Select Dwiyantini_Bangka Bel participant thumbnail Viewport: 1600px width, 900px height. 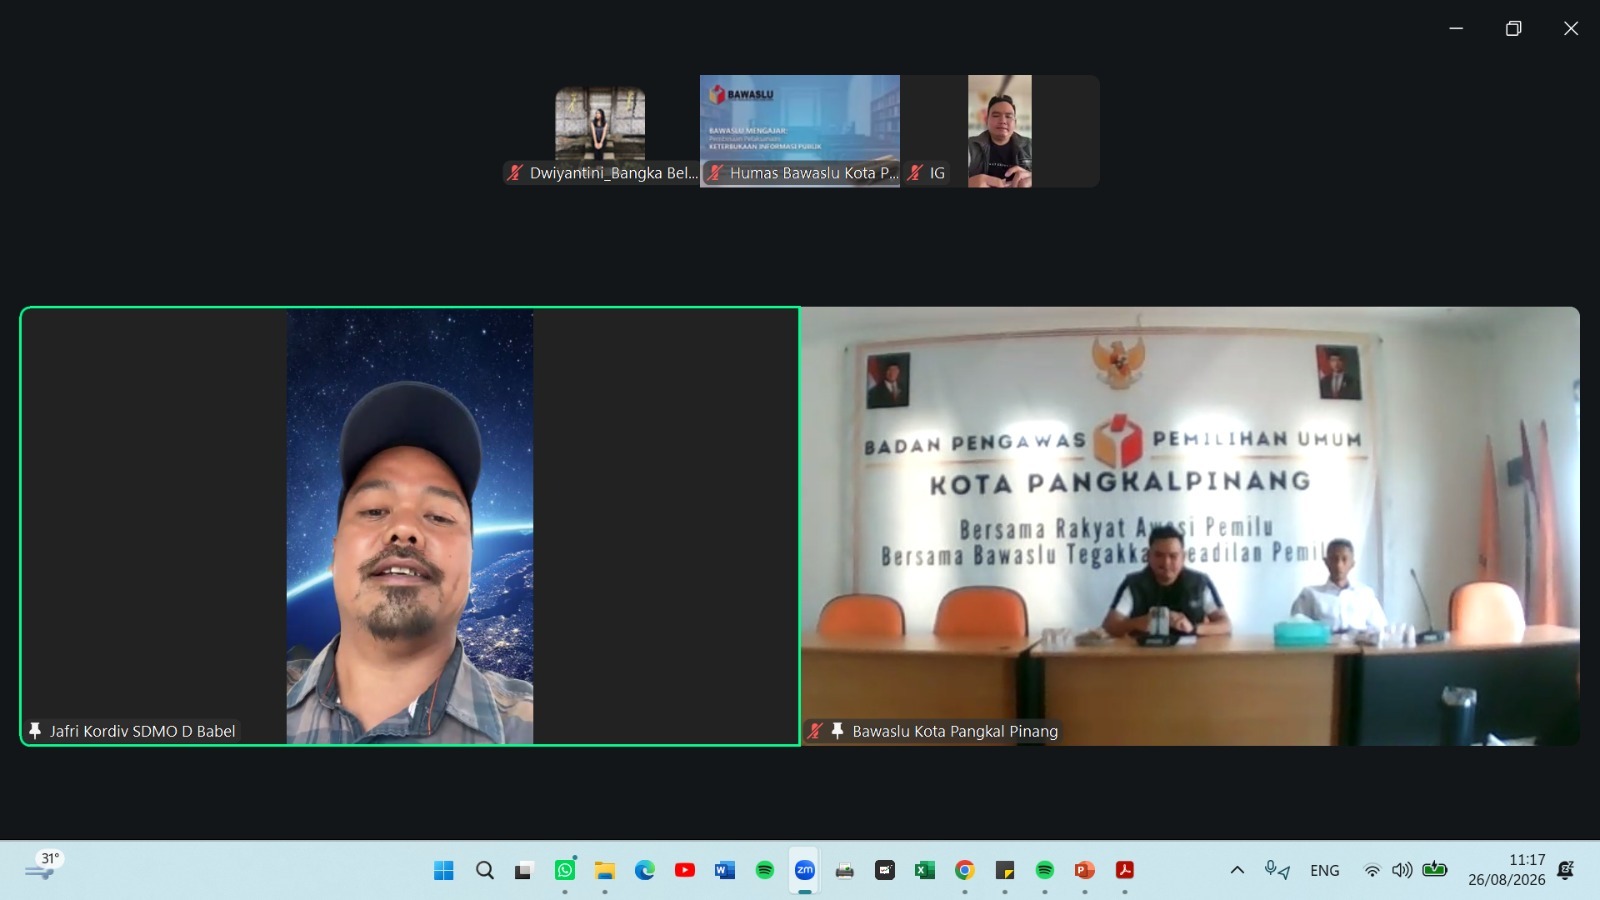pos(600,131)
